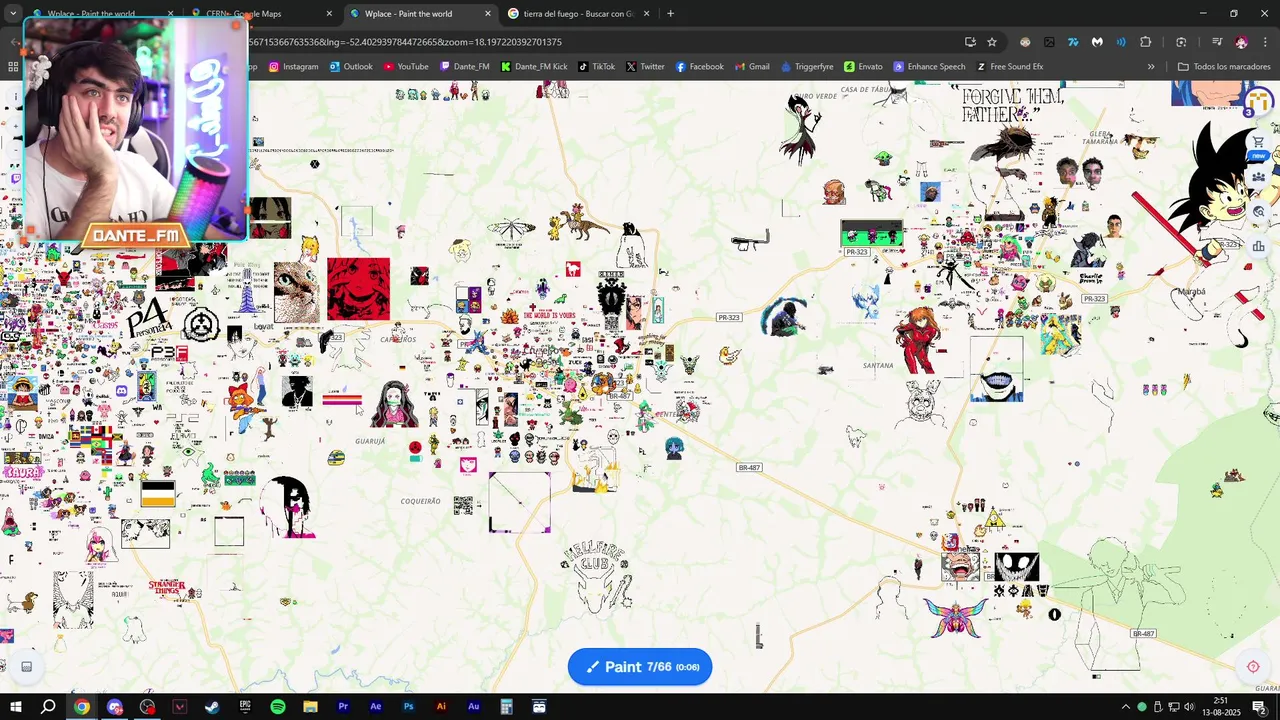
Task: Open Spotify from the taskbar
Action: 278,707
